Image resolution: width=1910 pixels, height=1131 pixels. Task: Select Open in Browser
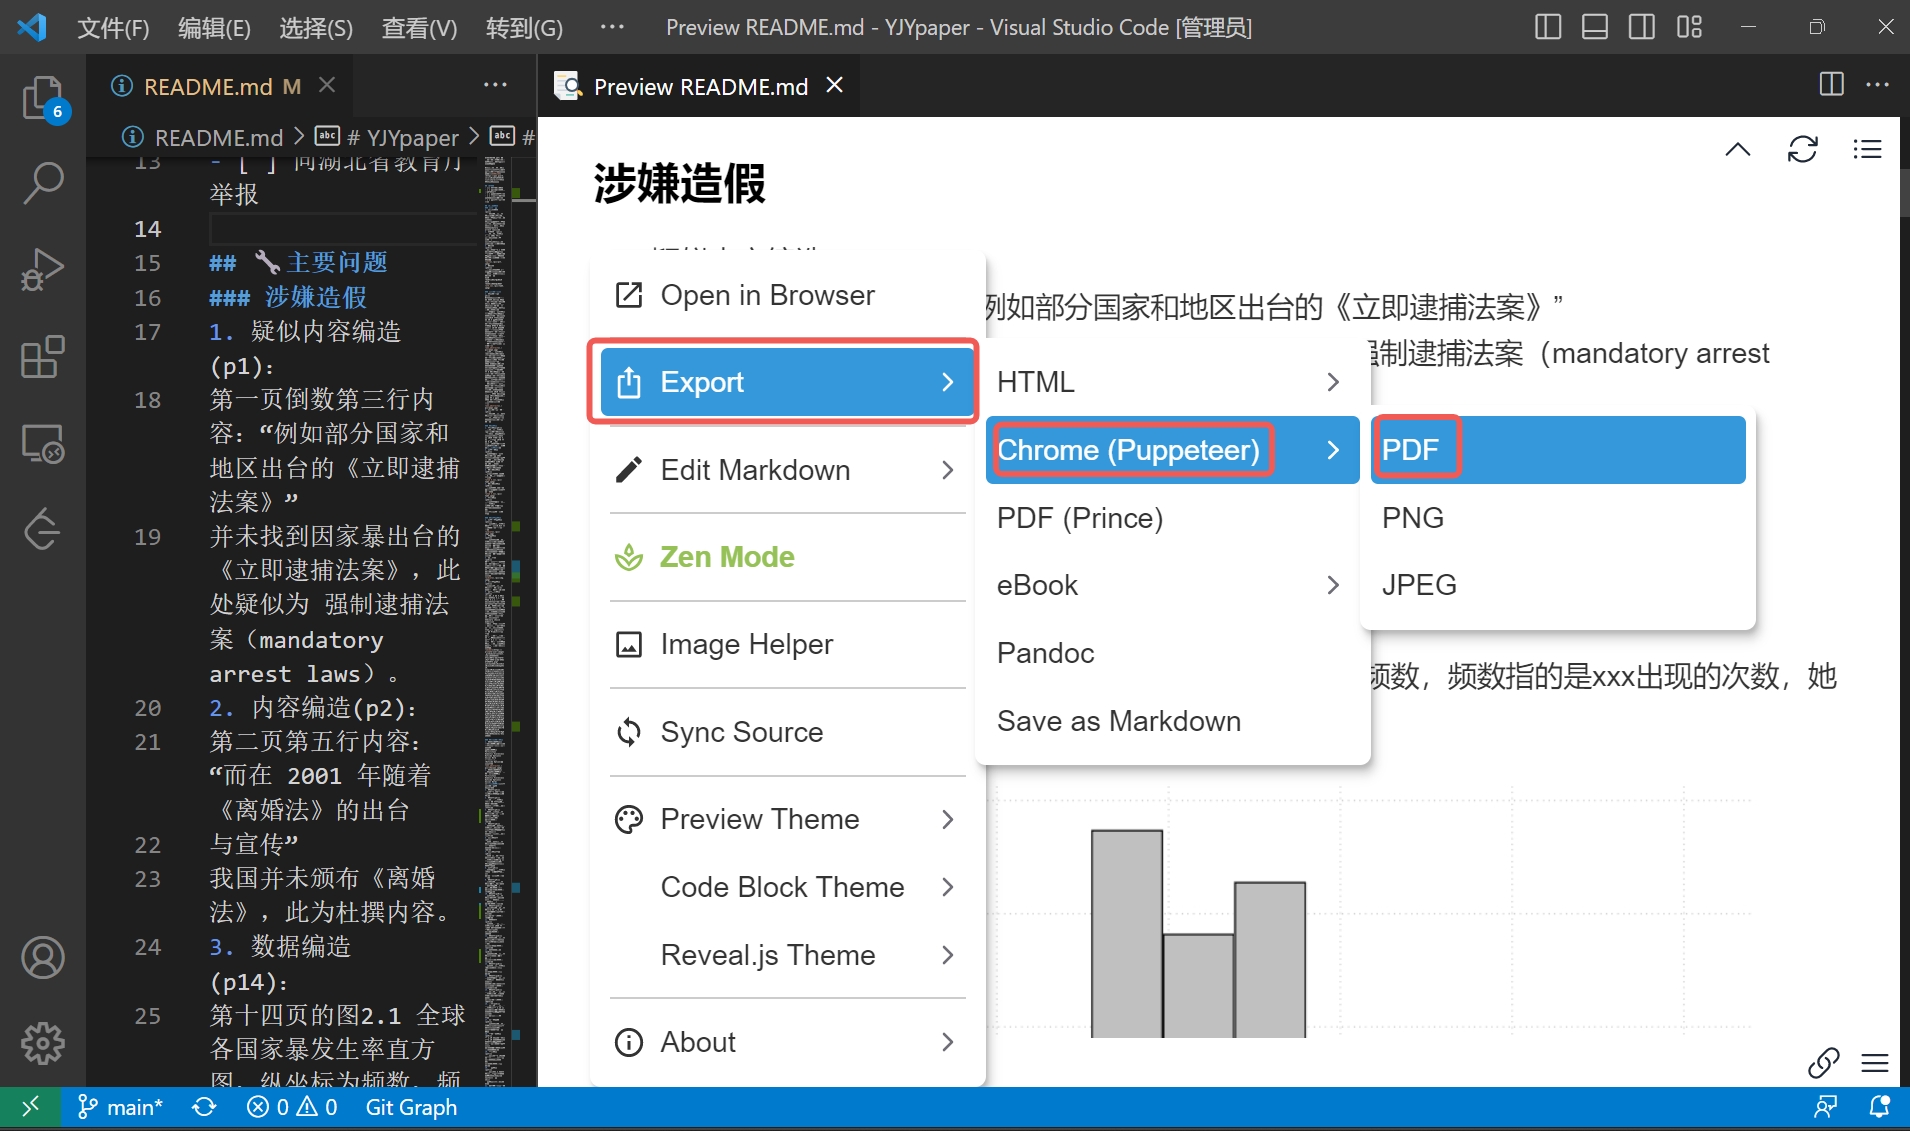pos(787,295)
